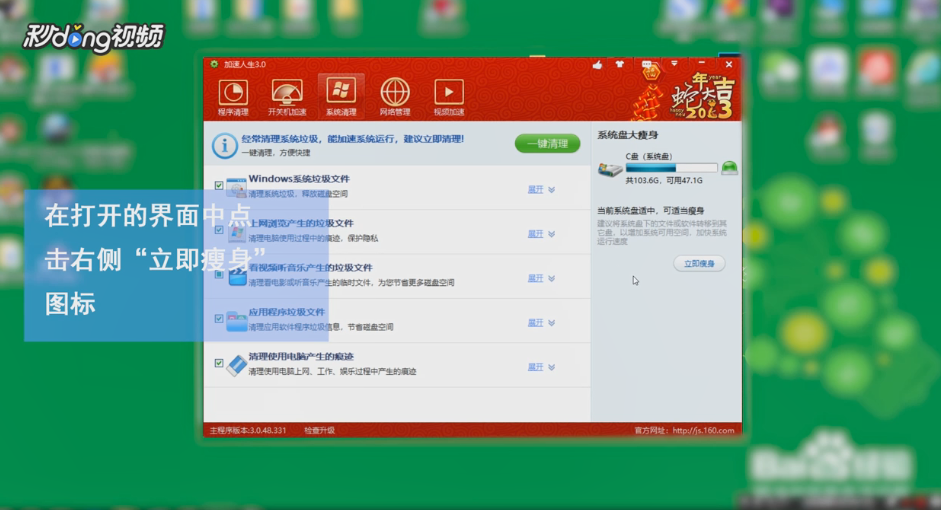Click the 当前系统盘适中，可适当瘦身 text

tap(651, 211)
